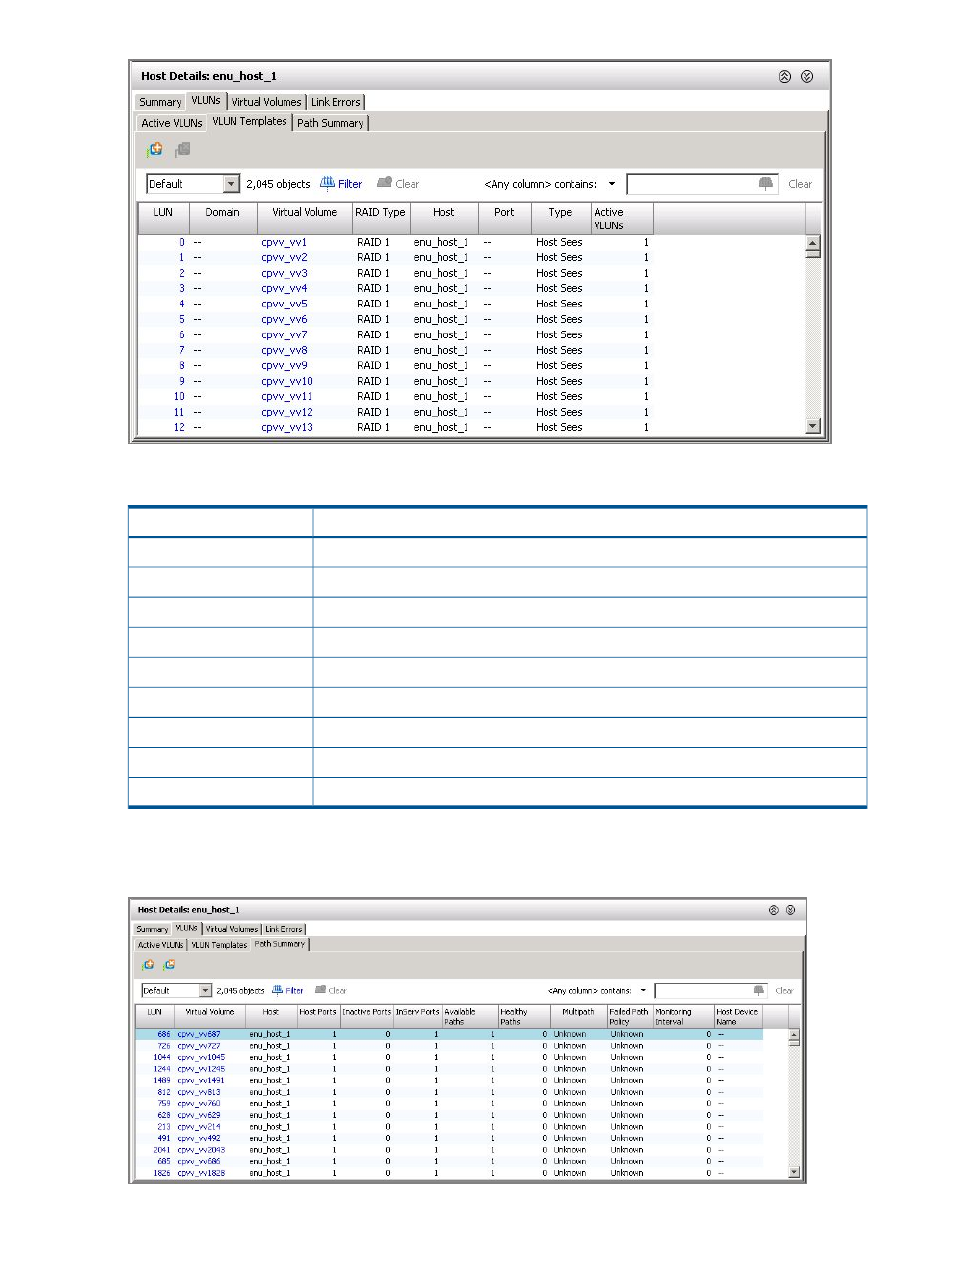Sort by the RAID Type column header
This screenshot has width=954, height=1270.
coord(380,218)
